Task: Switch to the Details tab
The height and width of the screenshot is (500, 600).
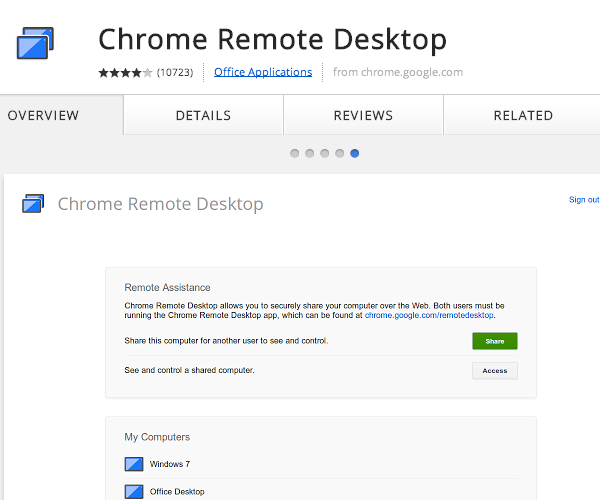Action: click(203, 115)
